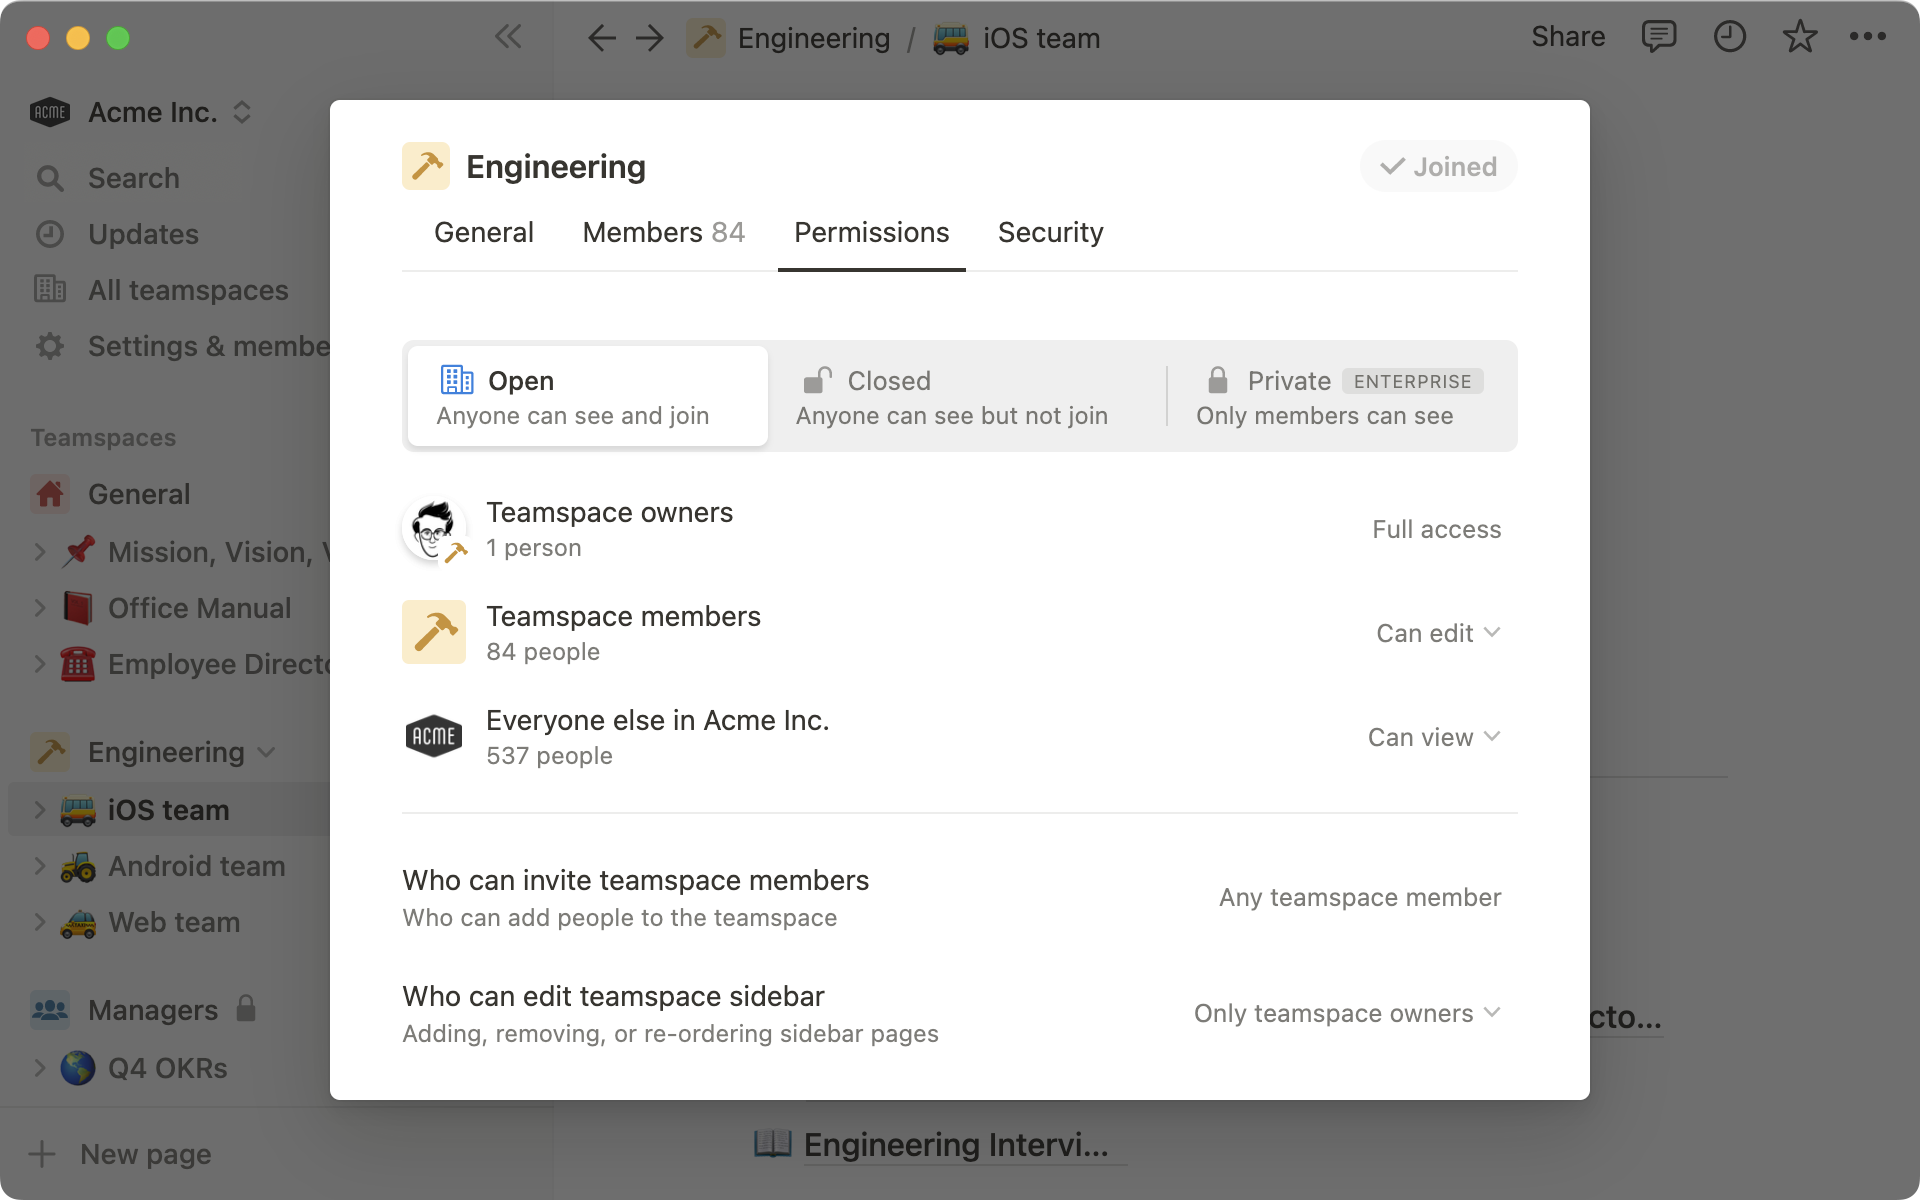The image size is (1920, 1200).
Task: Switch teamspace access to Private
Action: (x=1325, y=395)
